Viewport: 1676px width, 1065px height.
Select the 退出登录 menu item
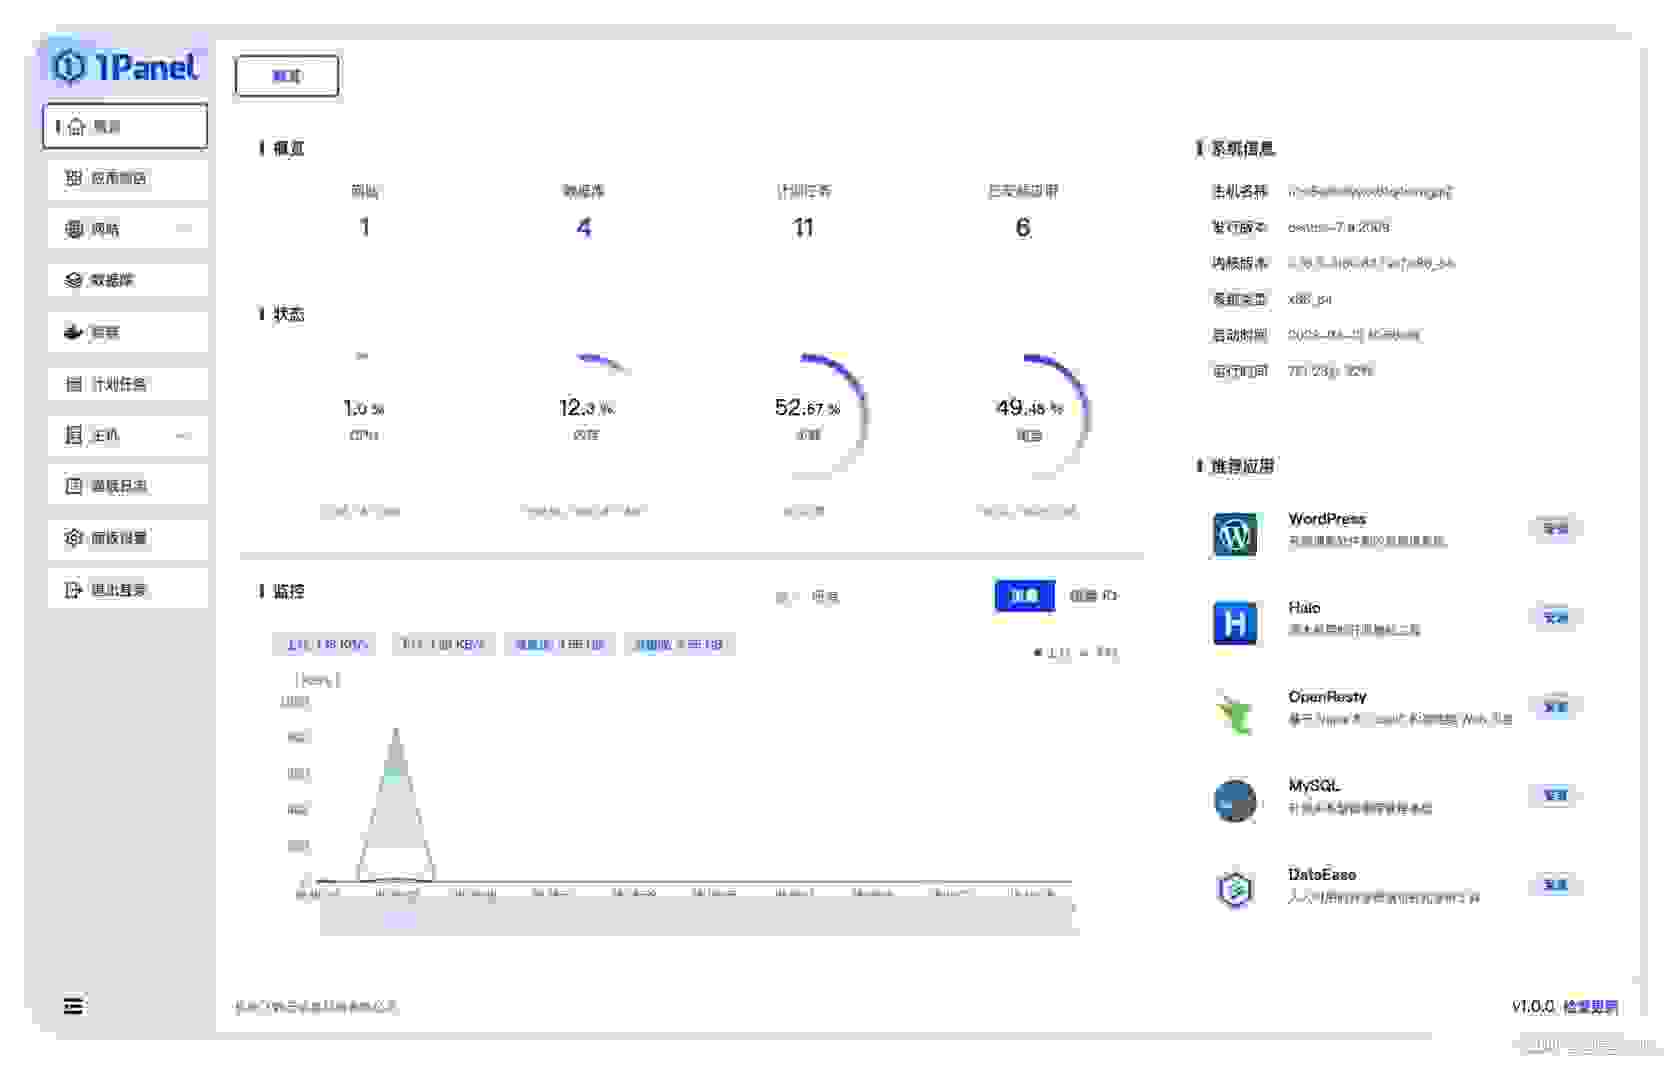coord(127,590)
